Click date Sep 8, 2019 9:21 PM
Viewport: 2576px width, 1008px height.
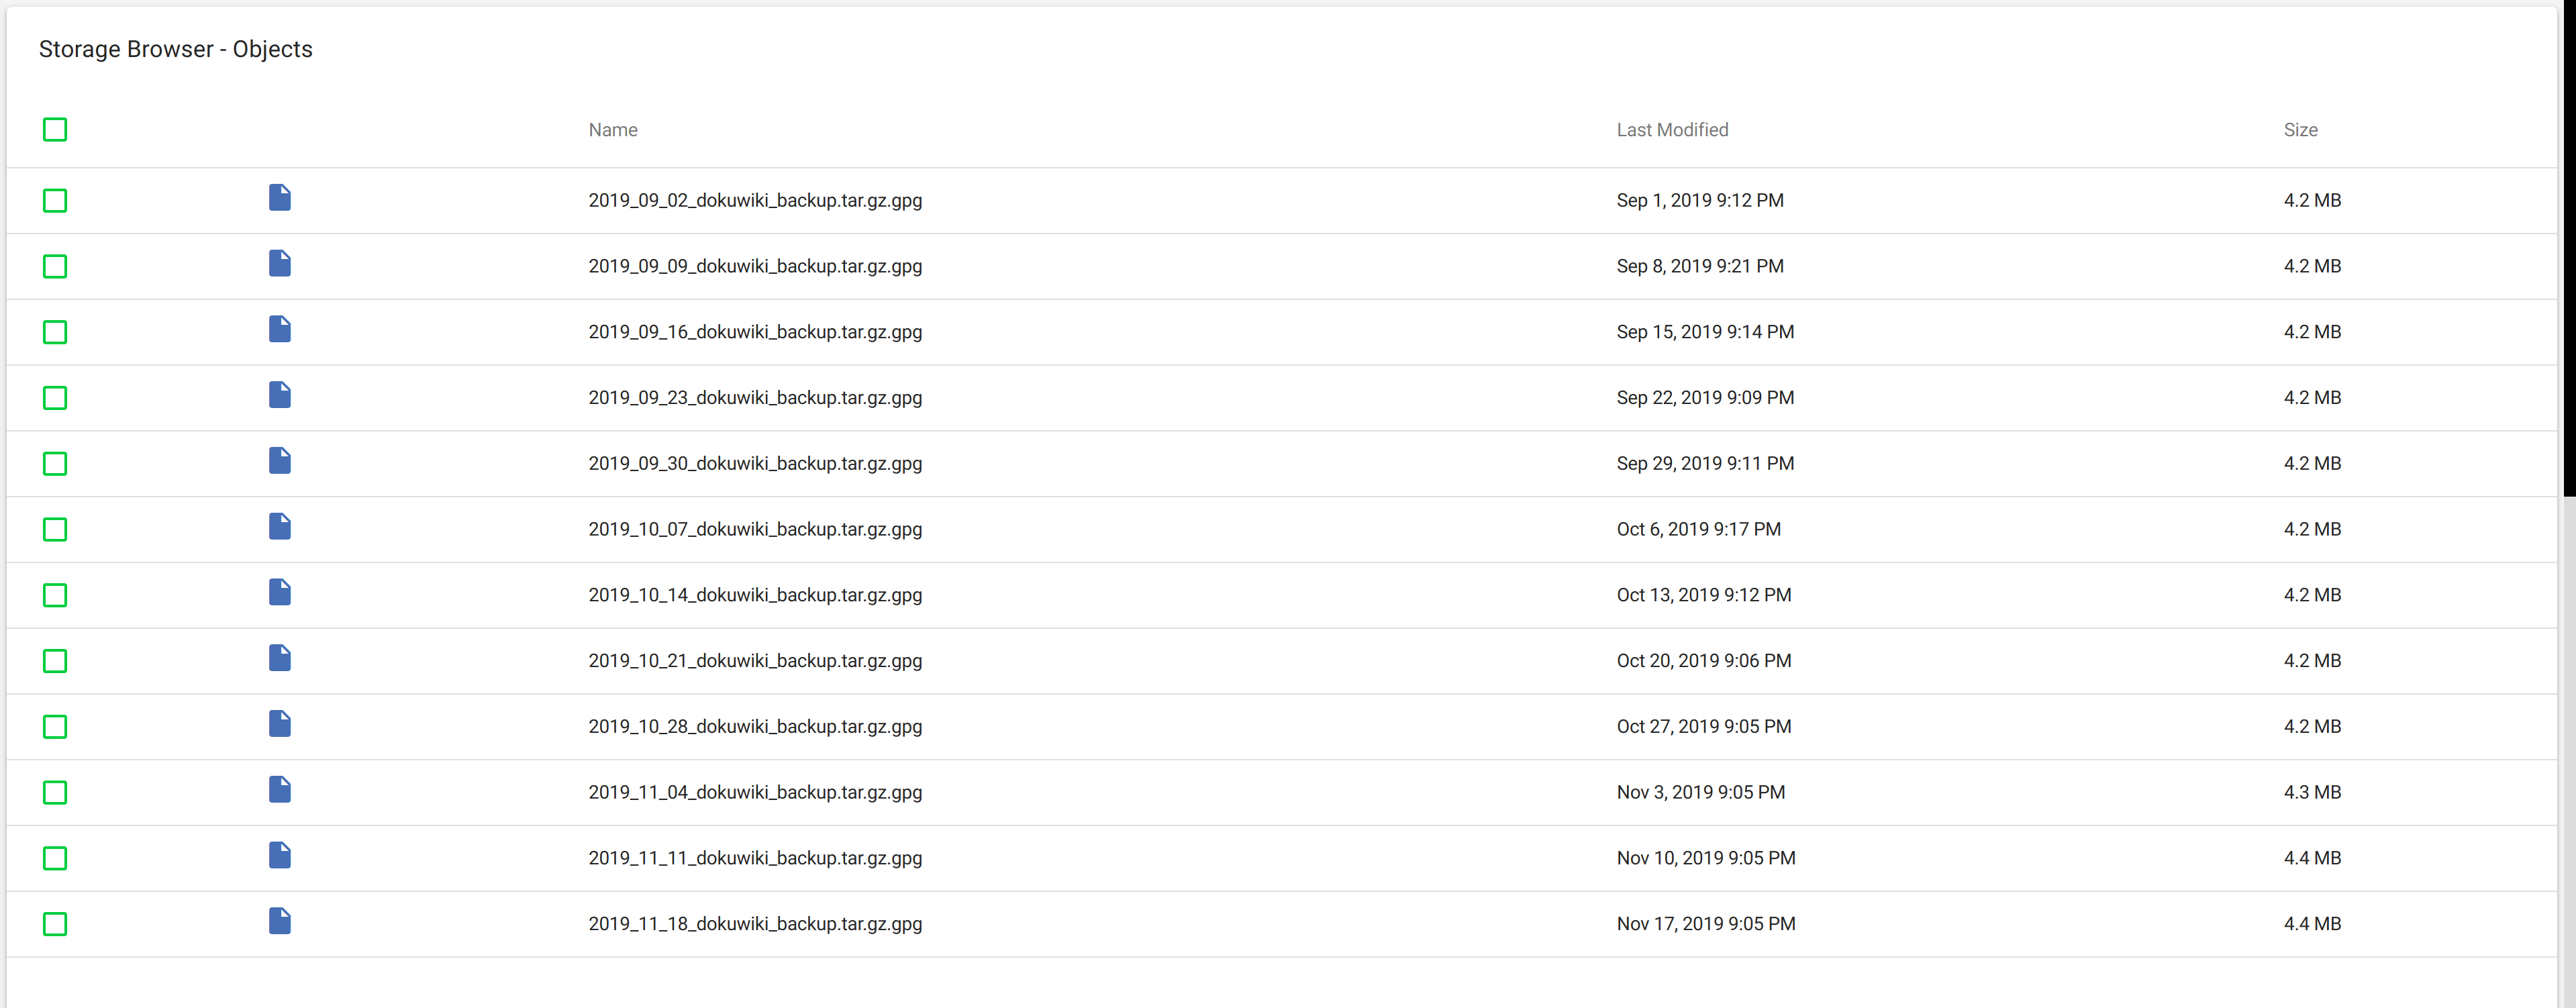pyautogui.click(x=1700, y=267)
